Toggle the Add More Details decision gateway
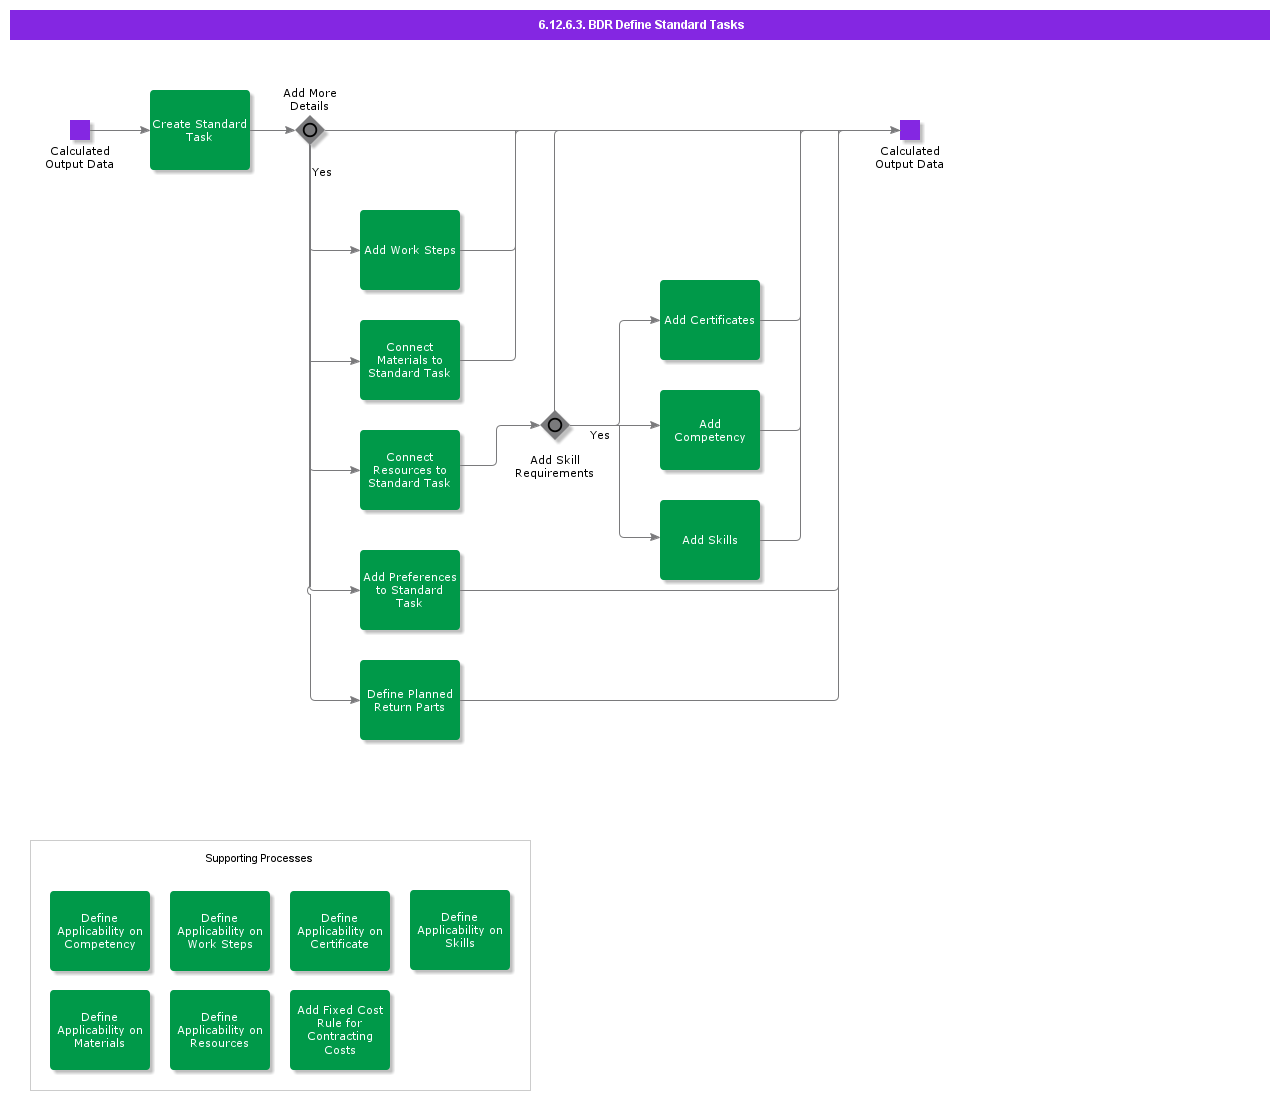Image resolution: width=1280 pixels, height=1100 pixels. 310,131
